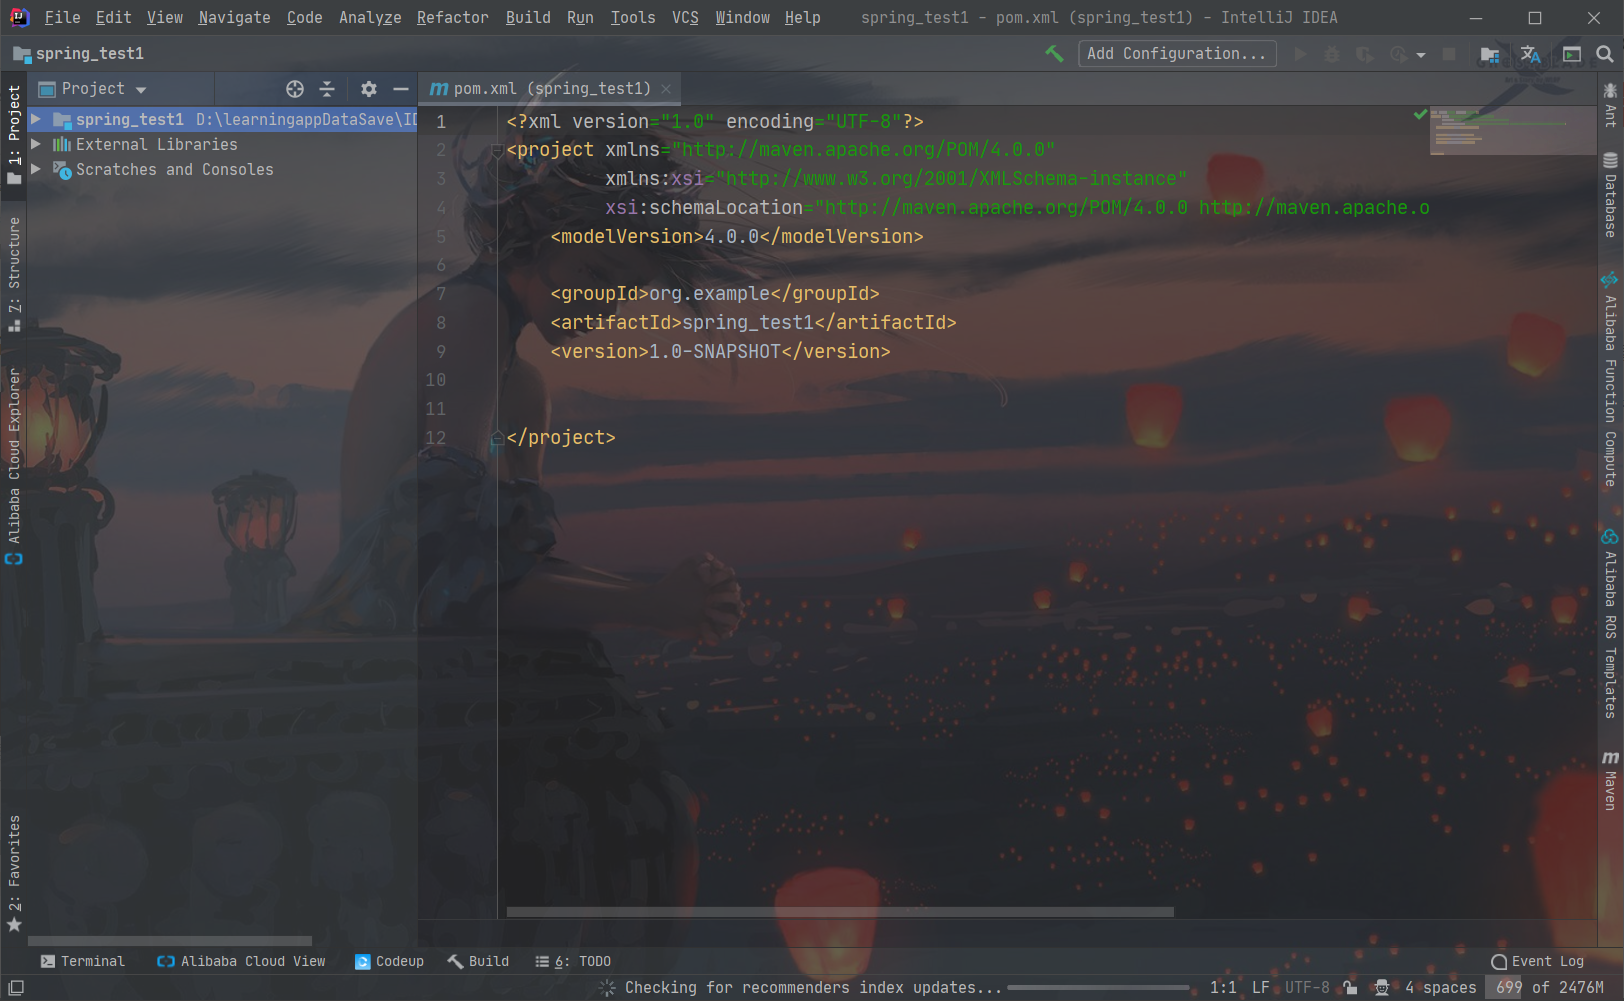Collapse the project tag fold at line 2
This screenshot has width=1624, height=1001.
coord(497,150)
